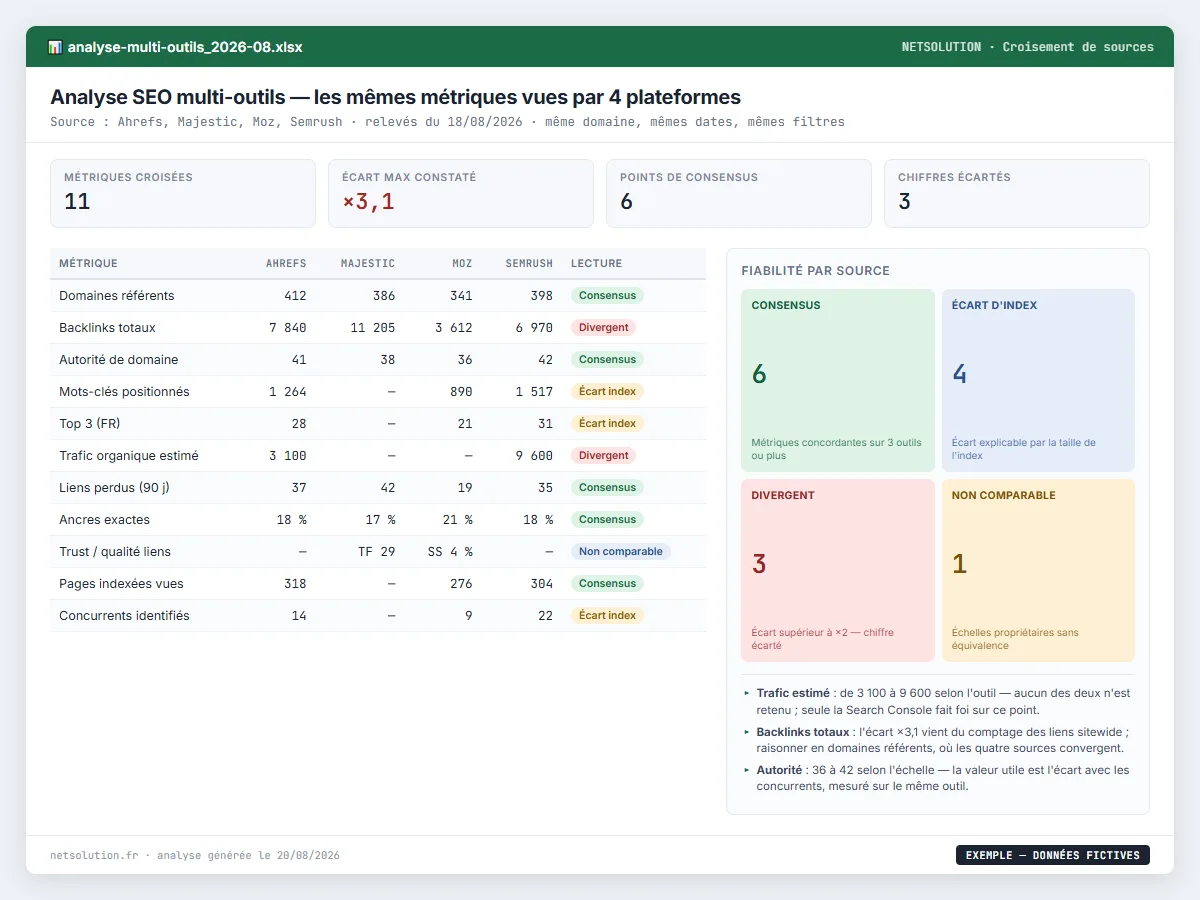Select the Points de consensus card

[739, 194]
